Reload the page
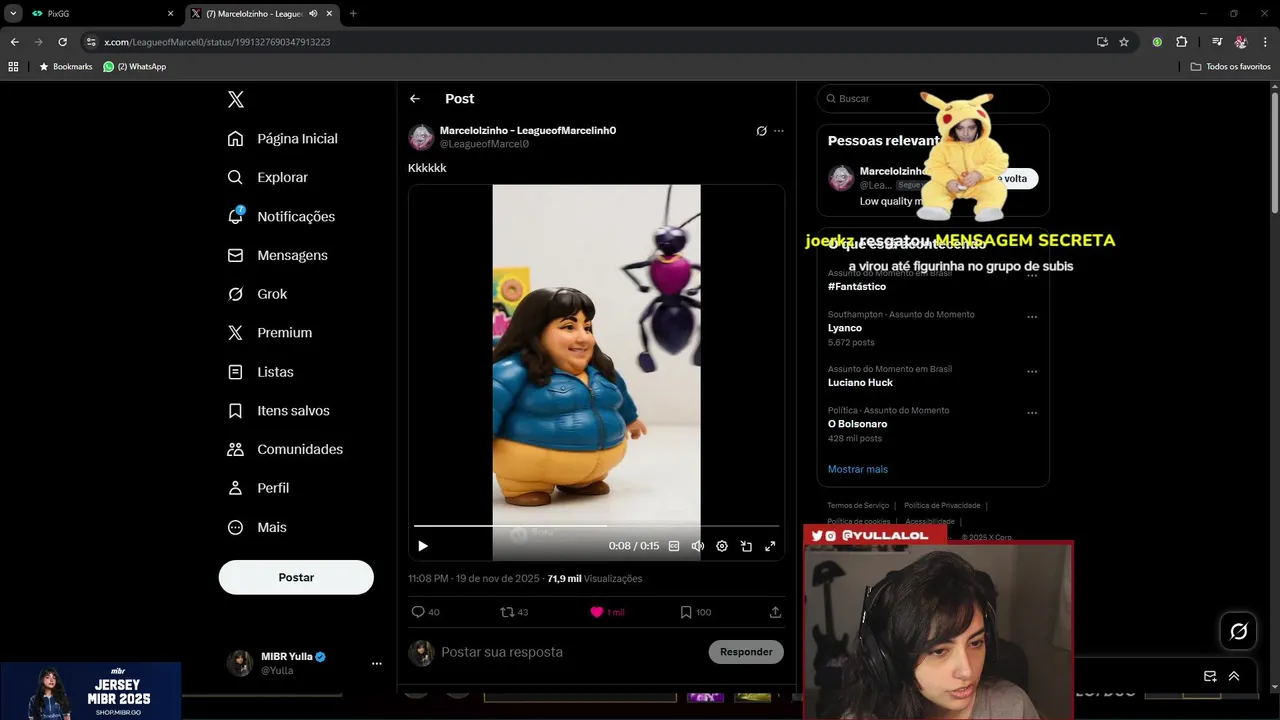Screen dimensions: 1280x720 pos(62,42)
